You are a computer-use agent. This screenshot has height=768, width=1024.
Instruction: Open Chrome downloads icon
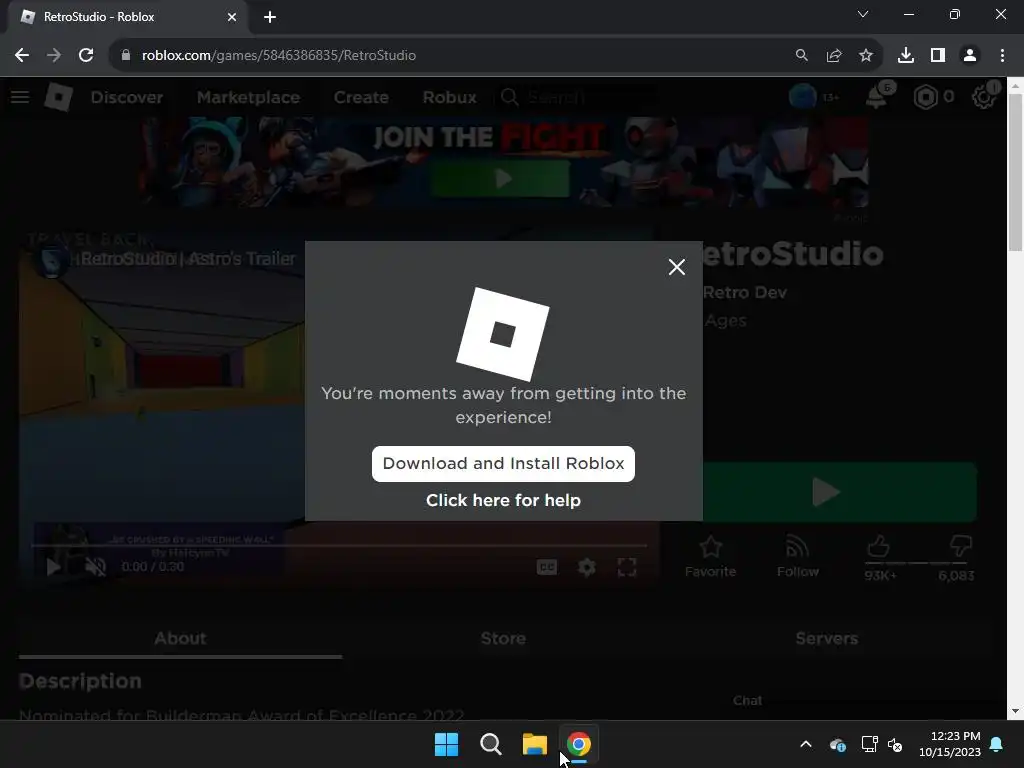click(x=906, y=56)
